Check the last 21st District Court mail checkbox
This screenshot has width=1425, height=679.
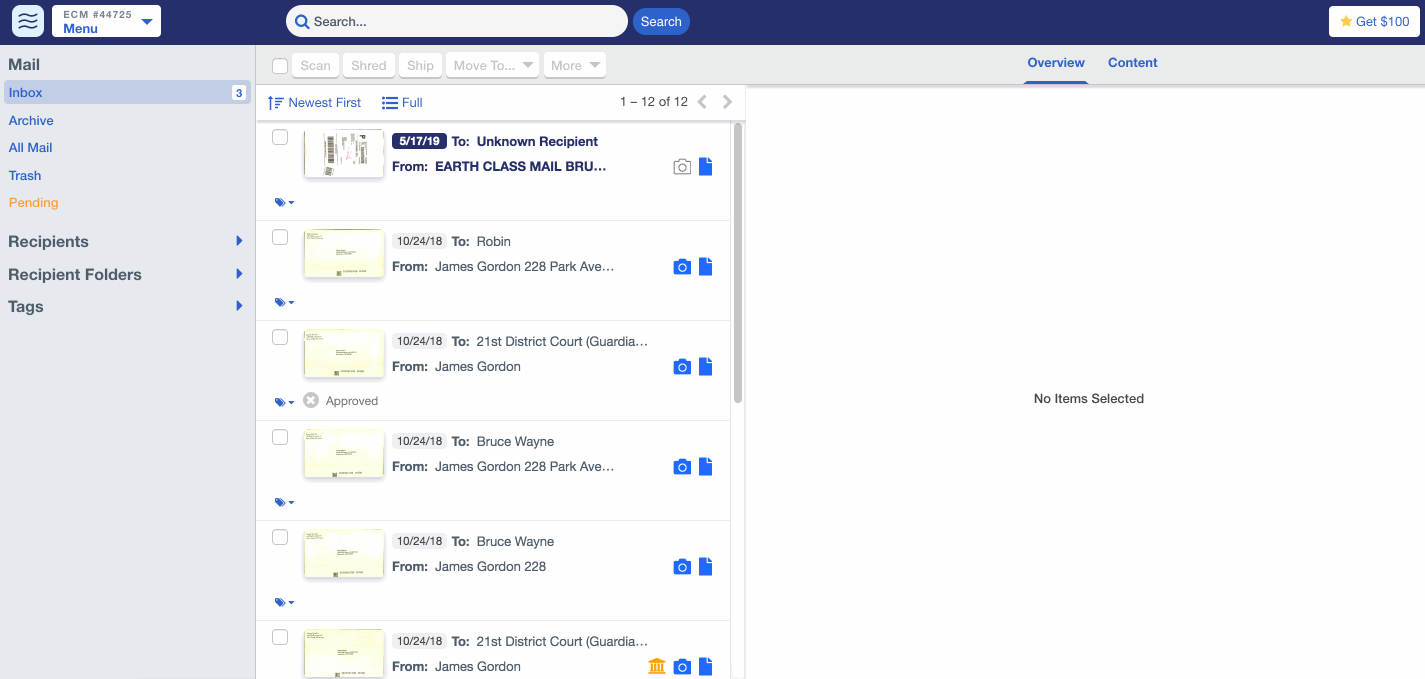tap(280, 637)
